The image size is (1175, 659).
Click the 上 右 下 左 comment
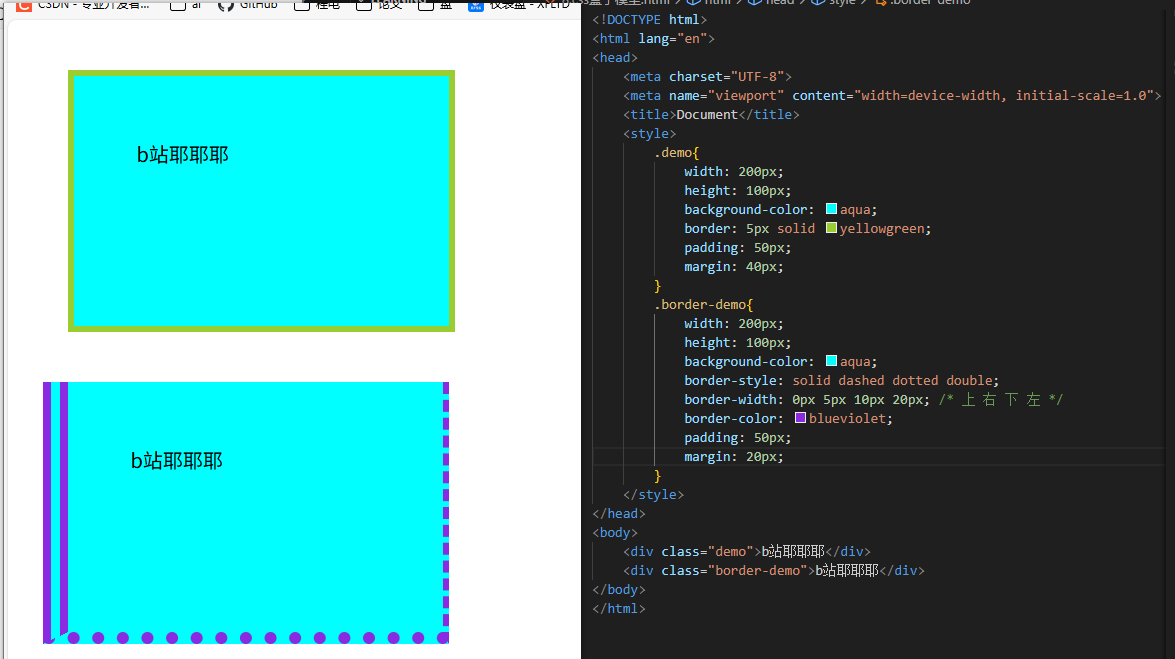[1001, 400]
